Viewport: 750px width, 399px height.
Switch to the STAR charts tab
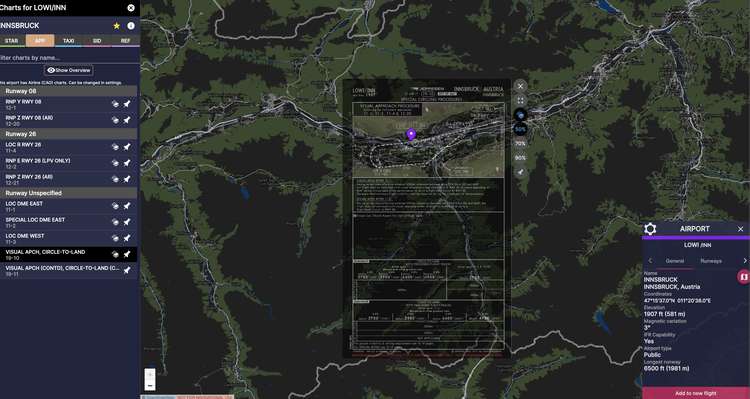coord(11,41)
